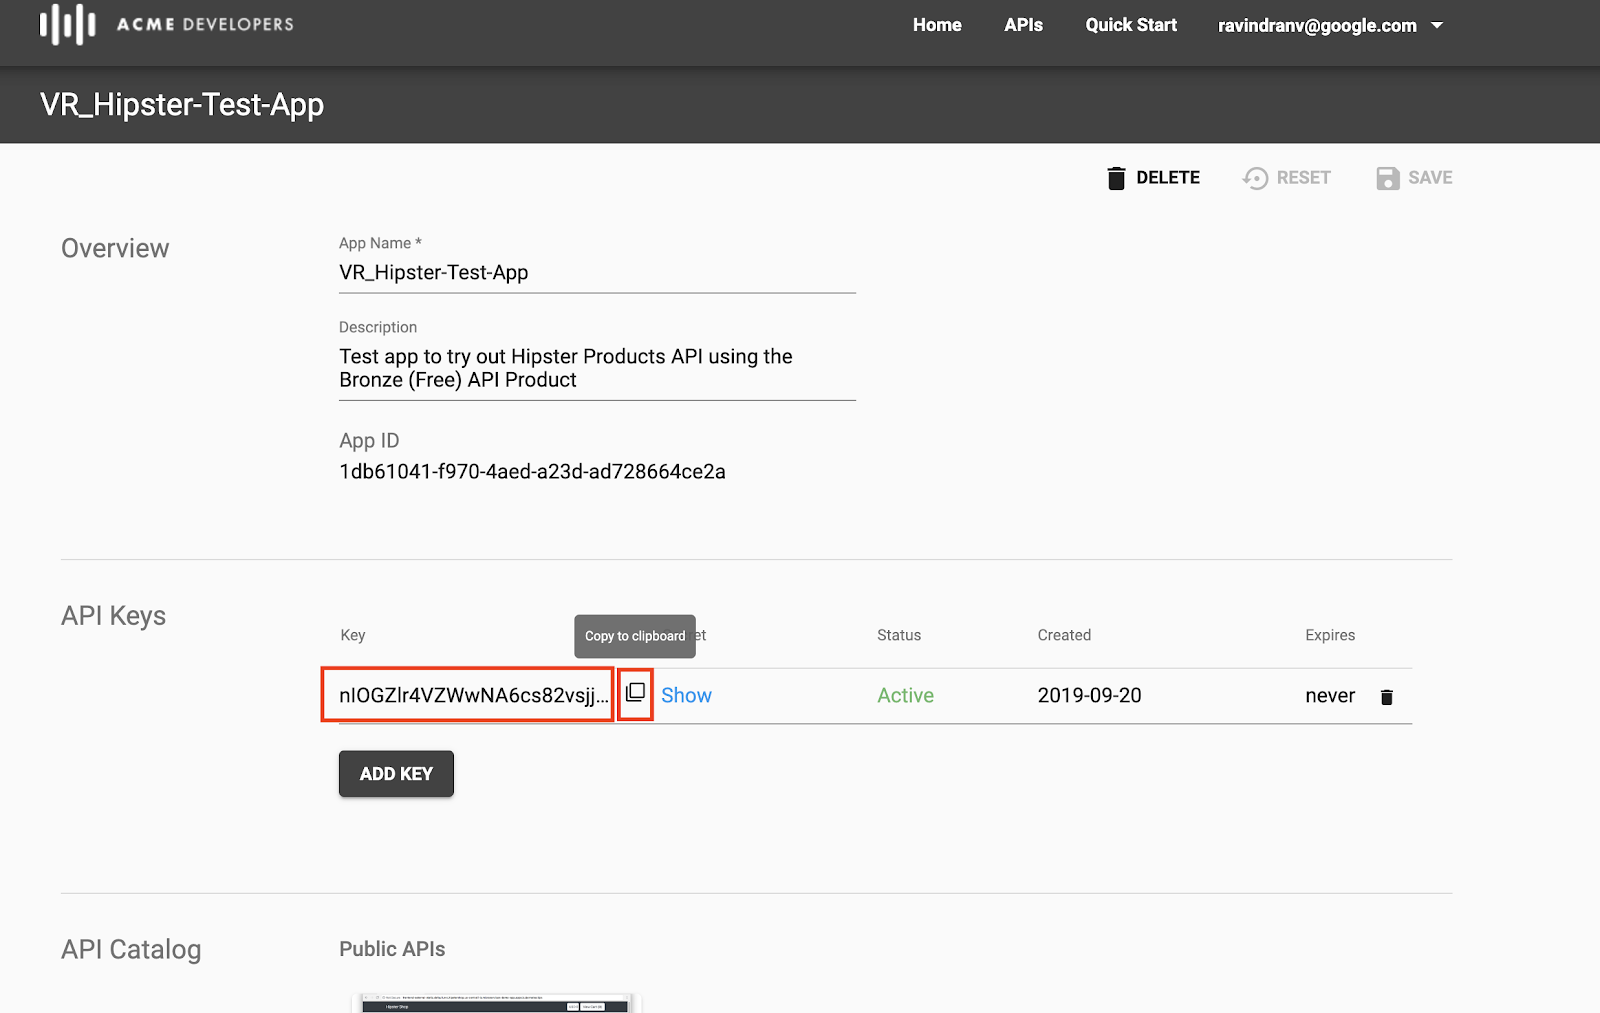This screenshot has width=1600, height=1013.
Task: Delete the API key row
Action: [x=1386, y=697]
